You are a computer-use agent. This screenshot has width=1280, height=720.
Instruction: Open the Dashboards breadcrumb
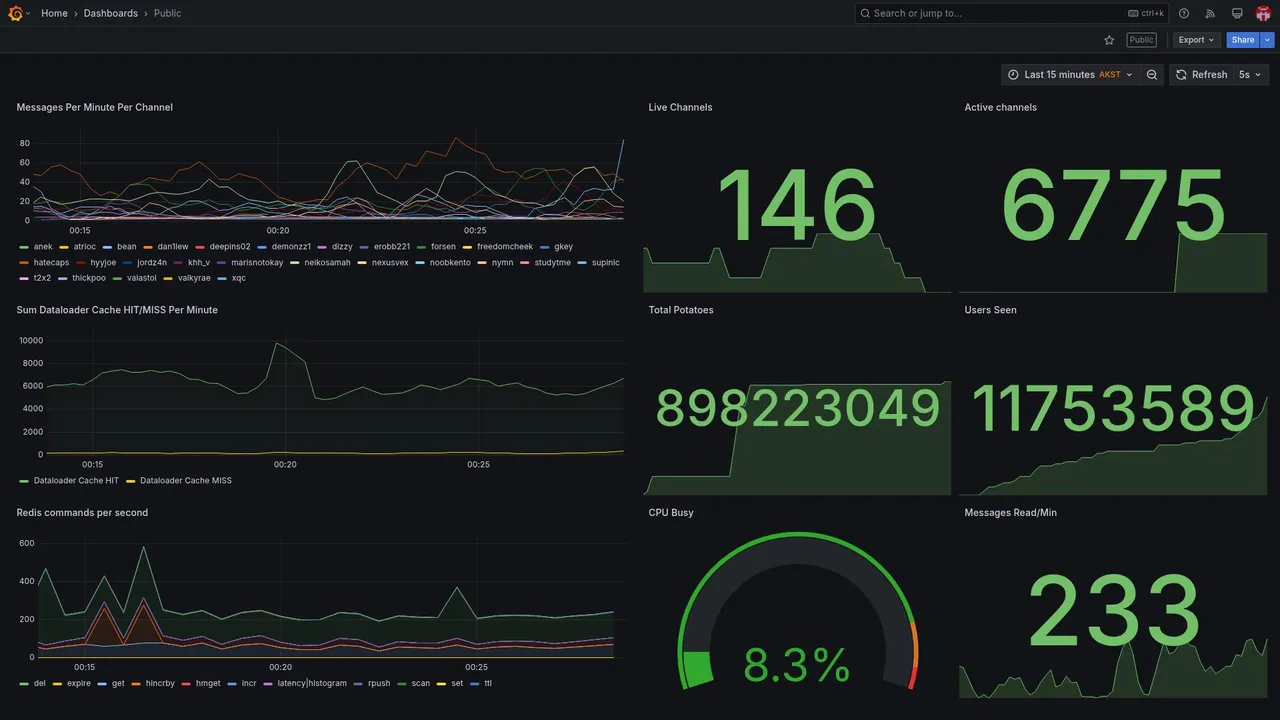point(111,13)
